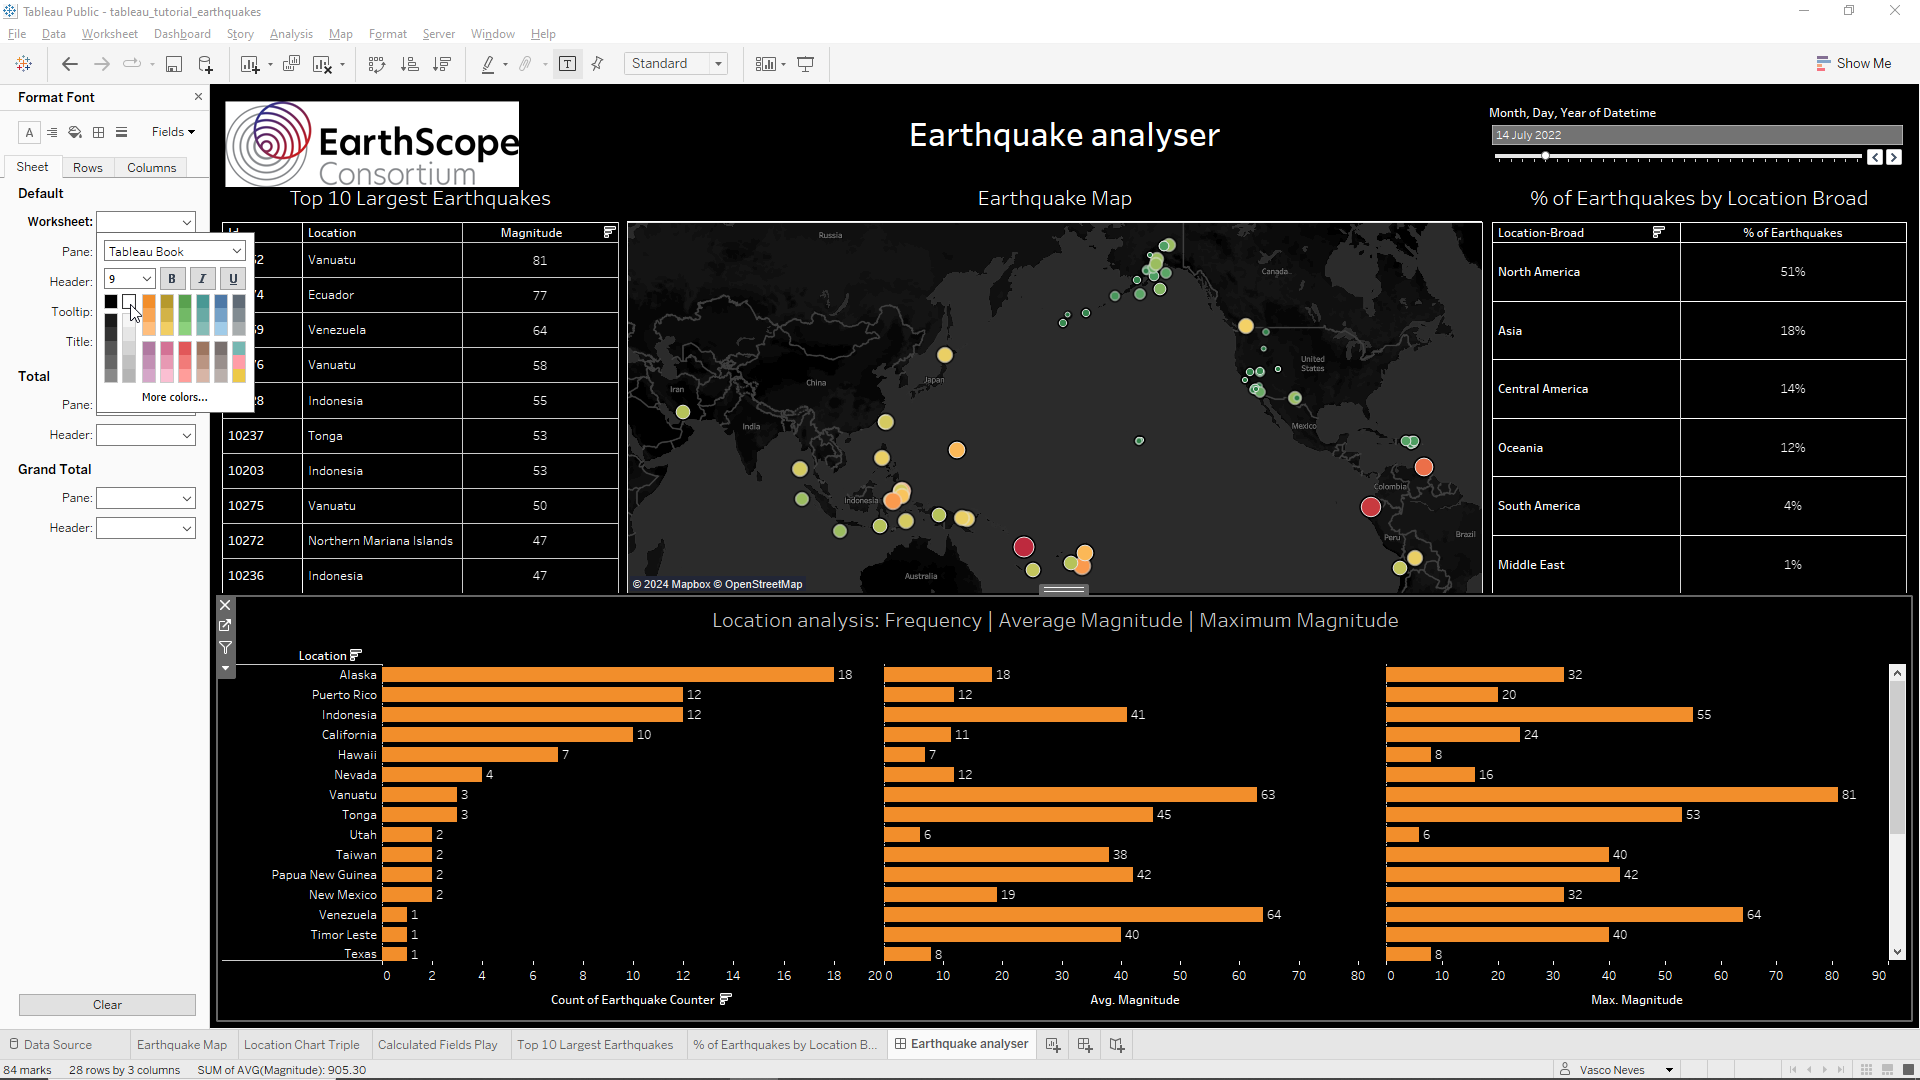
Task: Click the date filter next arrow
Action: tap(1894, 157)
